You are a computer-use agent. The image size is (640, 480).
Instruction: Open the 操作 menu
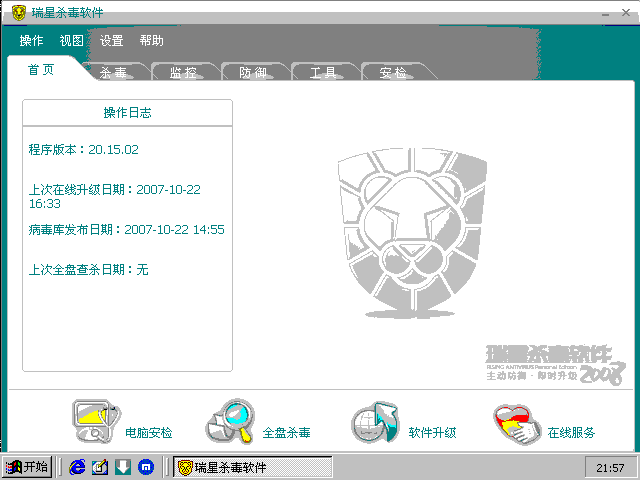(31, 40)
